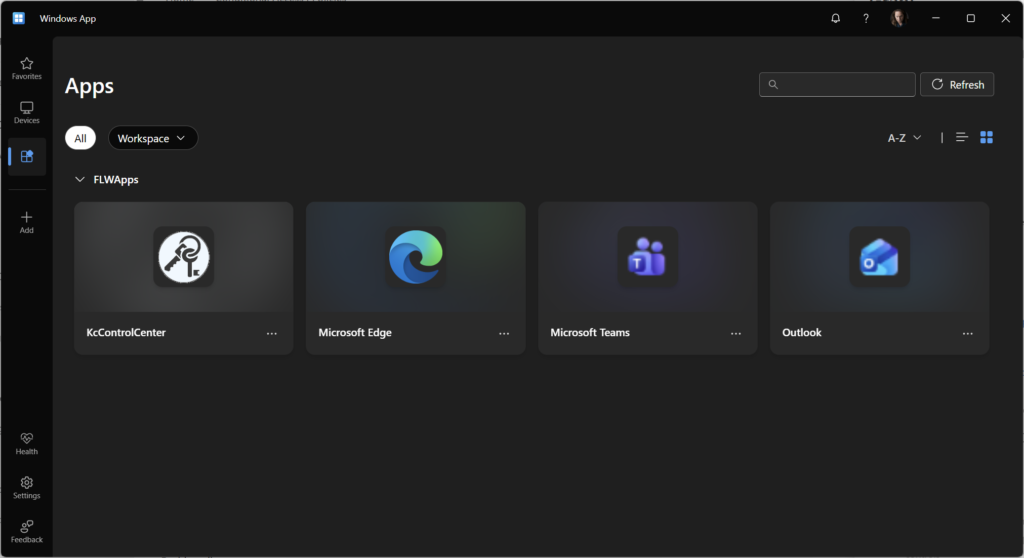Open the more options menu for Outlook
This screenshot has width=1024, height=558.
968,333
